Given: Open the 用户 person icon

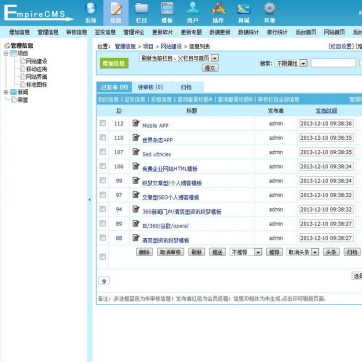Looking at the screenshot, I should coord(193,9).
